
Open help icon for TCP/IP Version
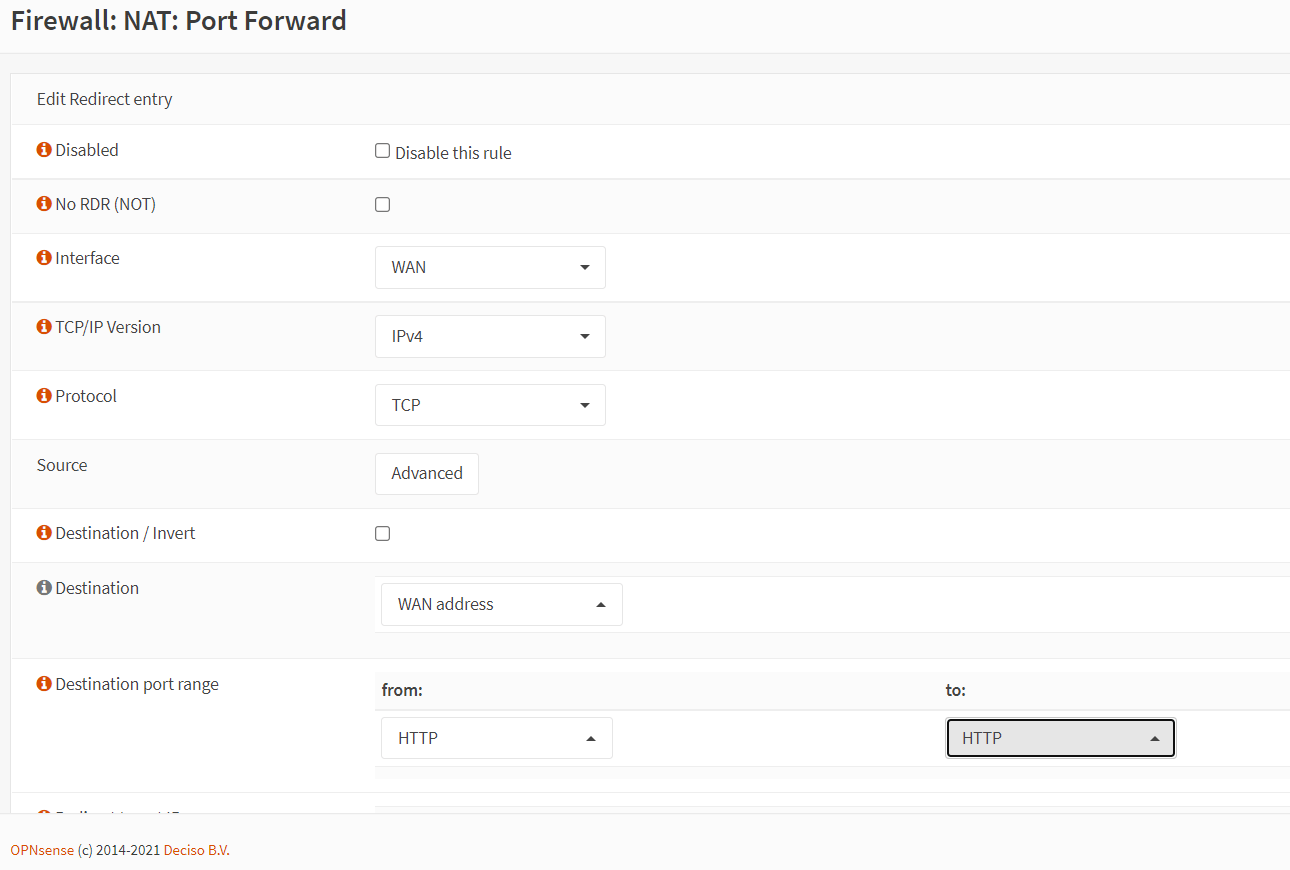click(44, 327)
